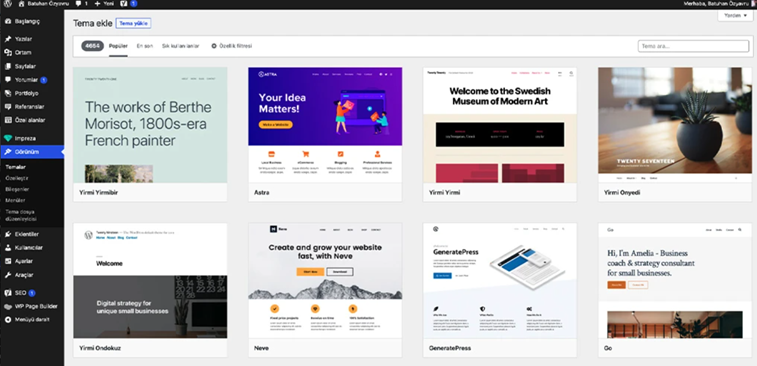This screenshot has width=757, height=366.
Task: Open the comments bubble icon in admin bar
Action: point(79,3)
